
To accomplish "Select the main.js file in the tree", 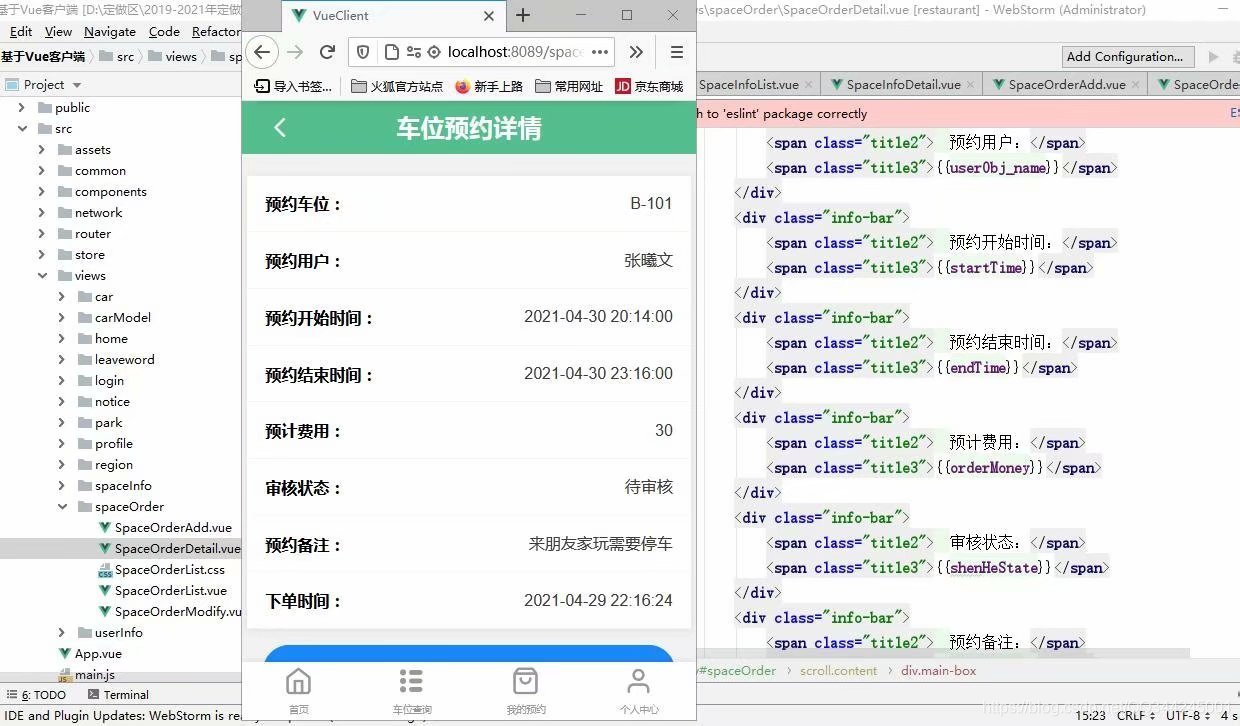I will 86,674.
